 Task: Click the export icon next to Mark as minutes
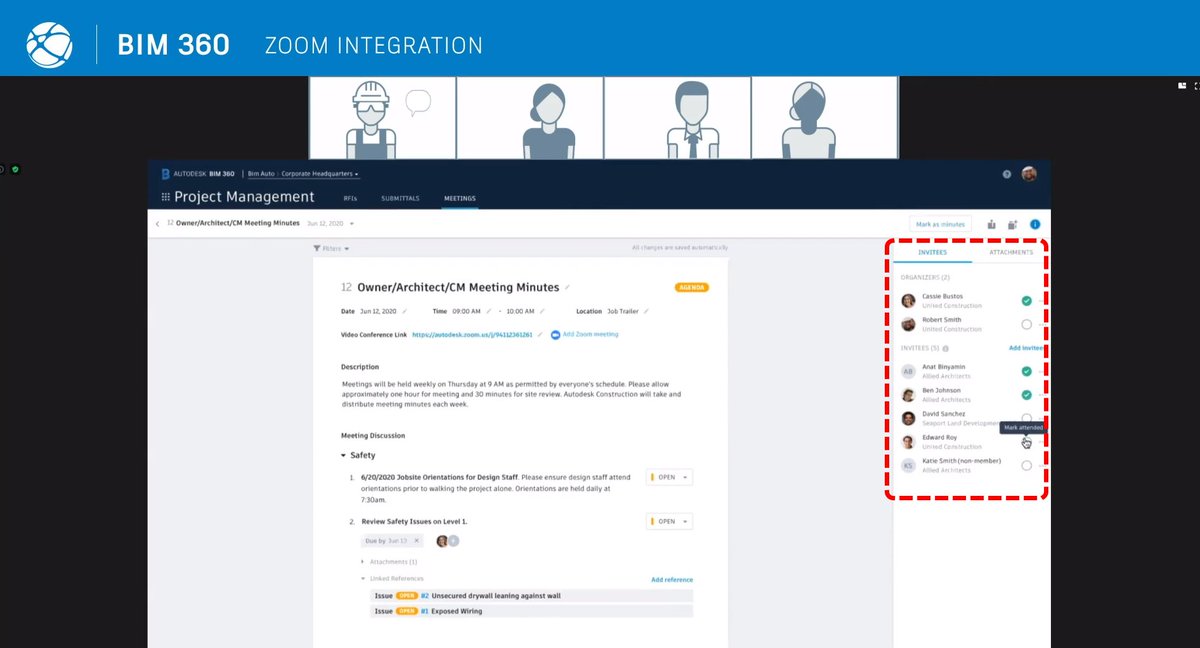992,224
